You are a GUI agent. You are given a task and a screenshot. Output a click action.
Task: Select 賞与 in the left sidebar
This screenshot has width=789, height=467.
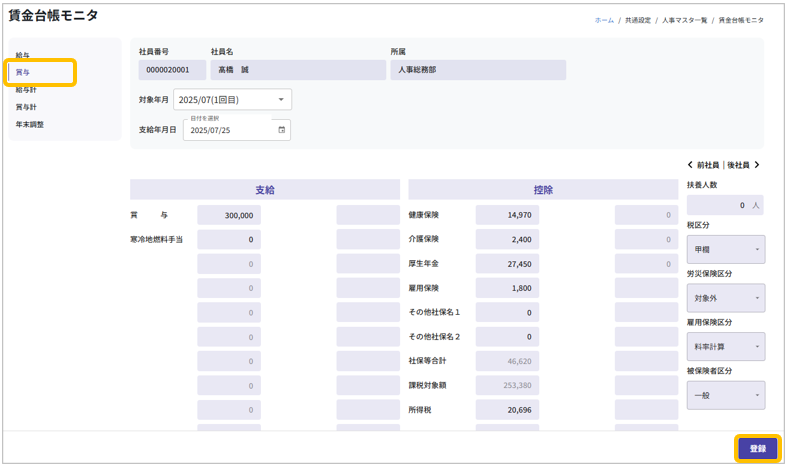click(x=22, y=73)
